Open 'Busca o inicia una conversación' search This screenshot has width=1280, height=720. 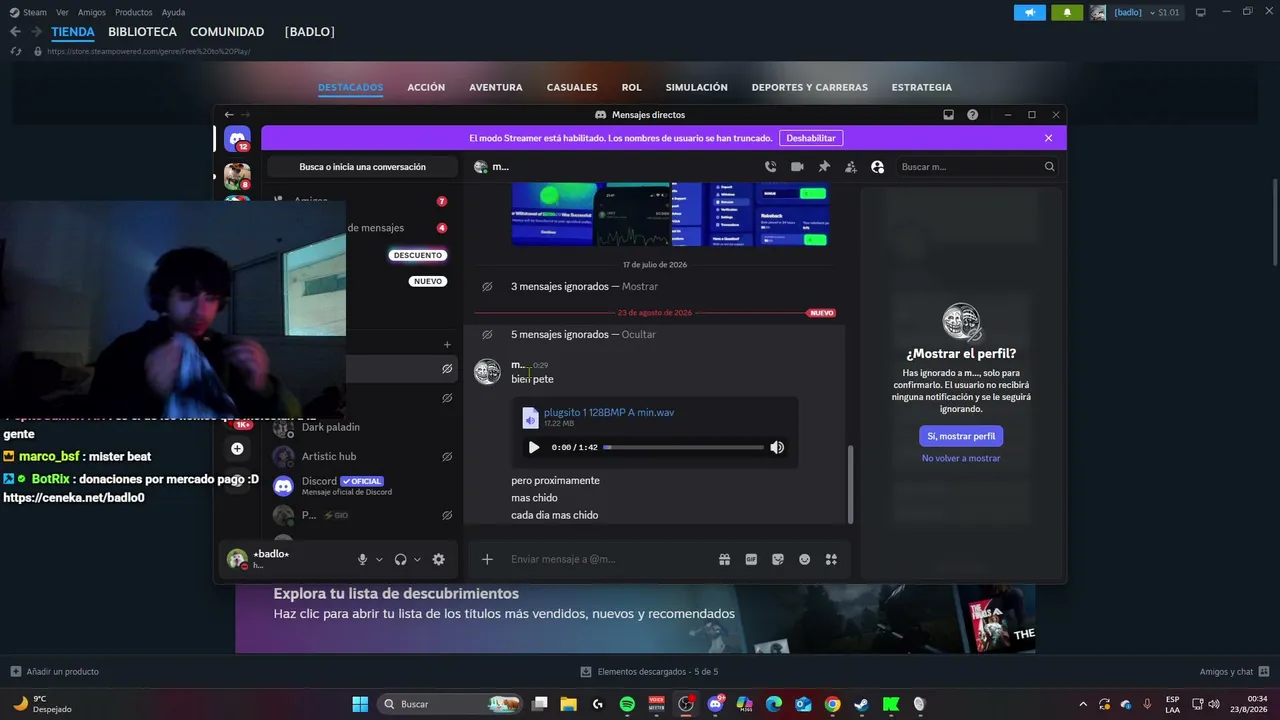point(362,167)
